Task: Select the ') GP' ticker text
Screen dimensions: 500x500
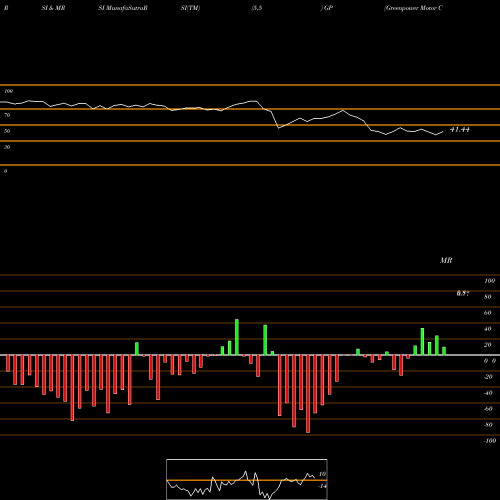Action: (x=327, y=8)
